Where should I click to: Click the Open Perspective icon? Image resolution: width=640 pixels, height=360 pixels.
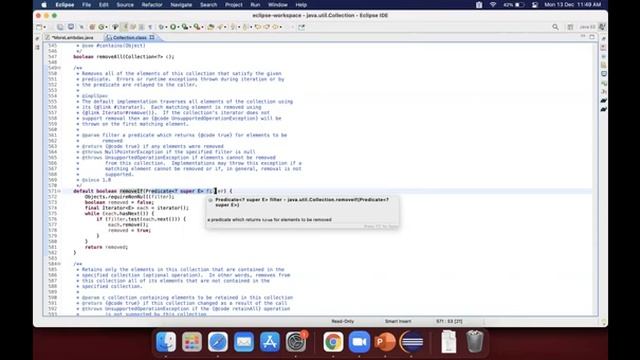coord(570,27)
